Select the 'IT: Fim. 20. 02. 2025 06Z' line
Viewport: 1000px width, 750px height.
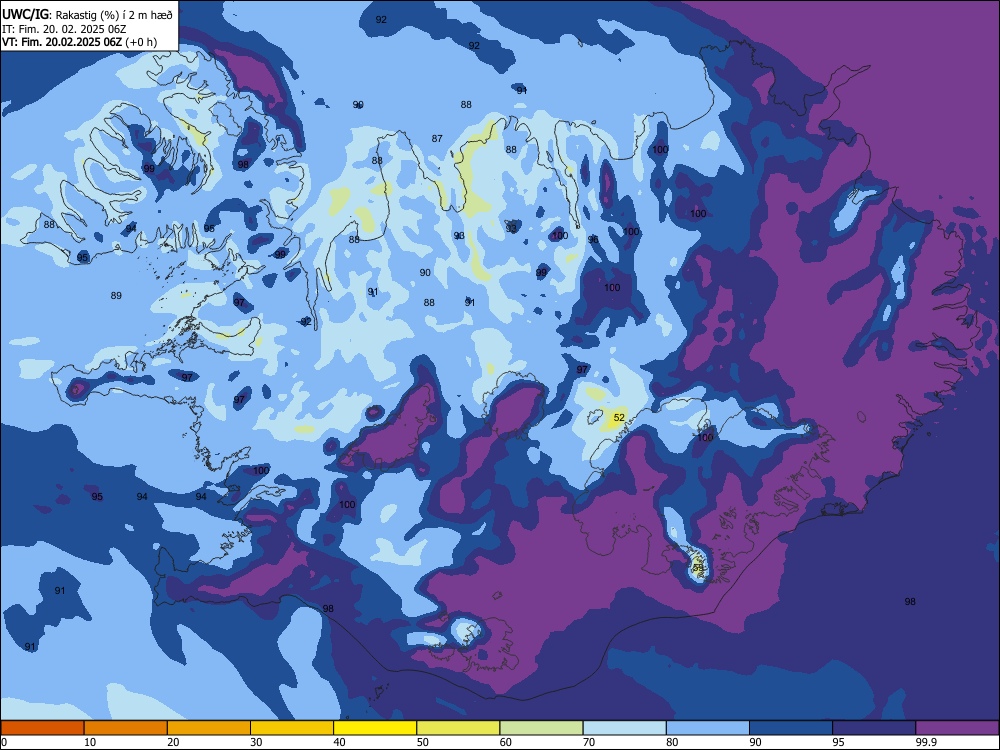[64, 29]
